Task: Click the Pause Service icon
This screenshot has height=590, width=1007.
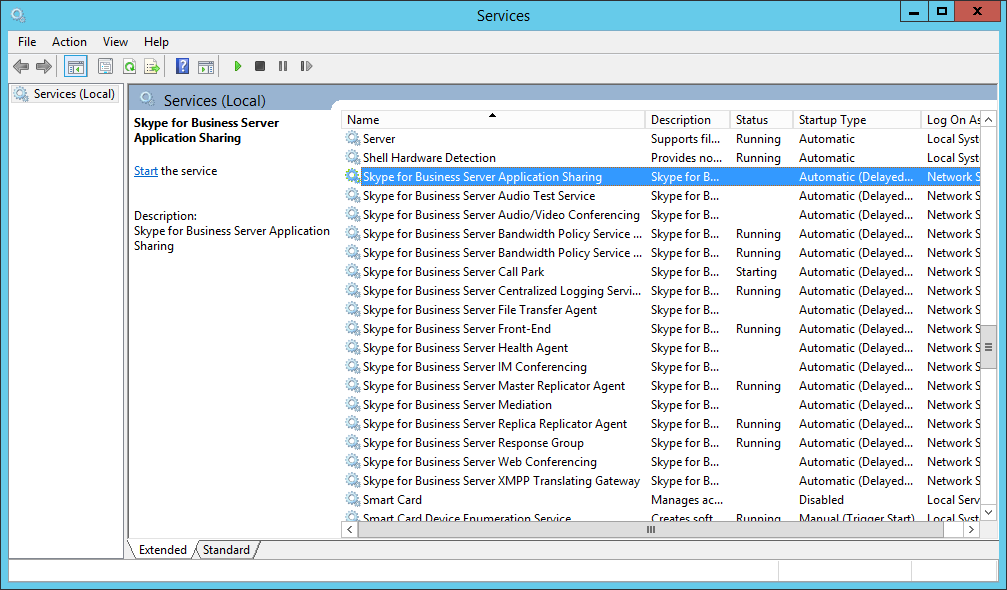Action: (283, 66)
